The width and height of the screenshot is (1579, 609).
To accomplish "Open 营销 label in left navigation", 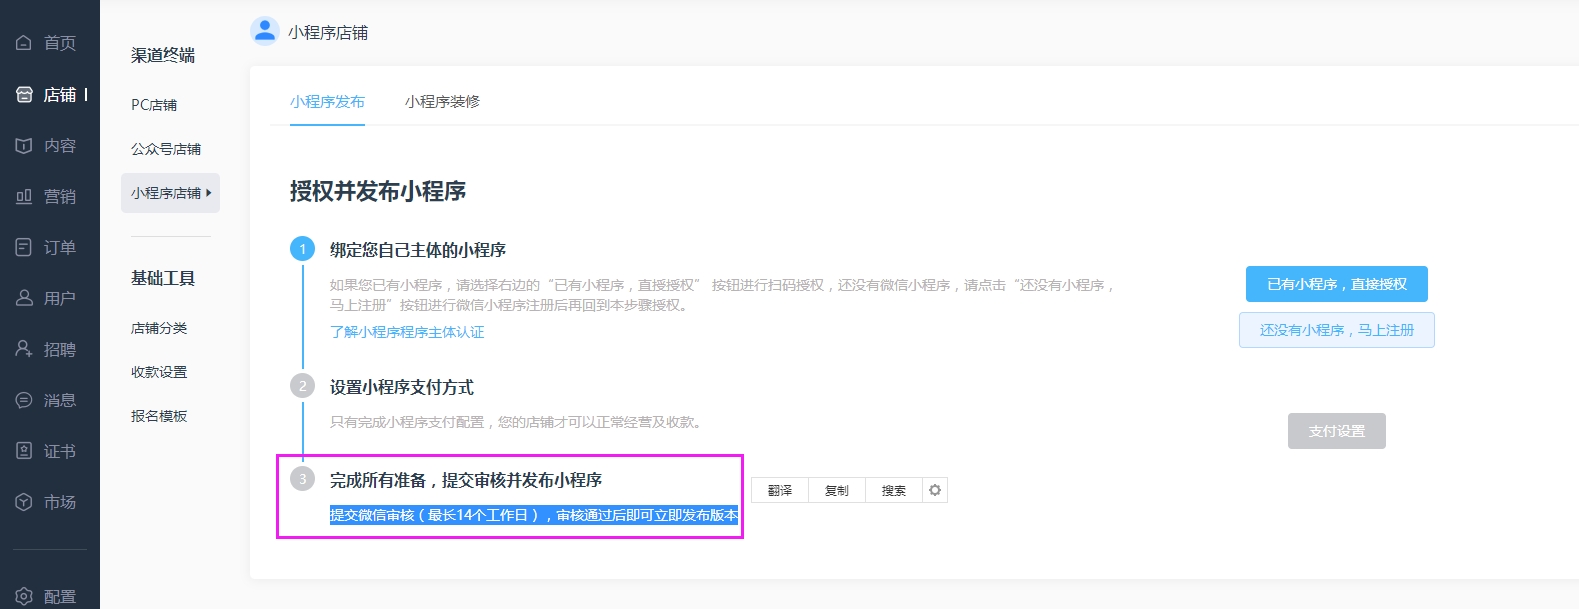I will pyautogui.click(x=60, y=196).
